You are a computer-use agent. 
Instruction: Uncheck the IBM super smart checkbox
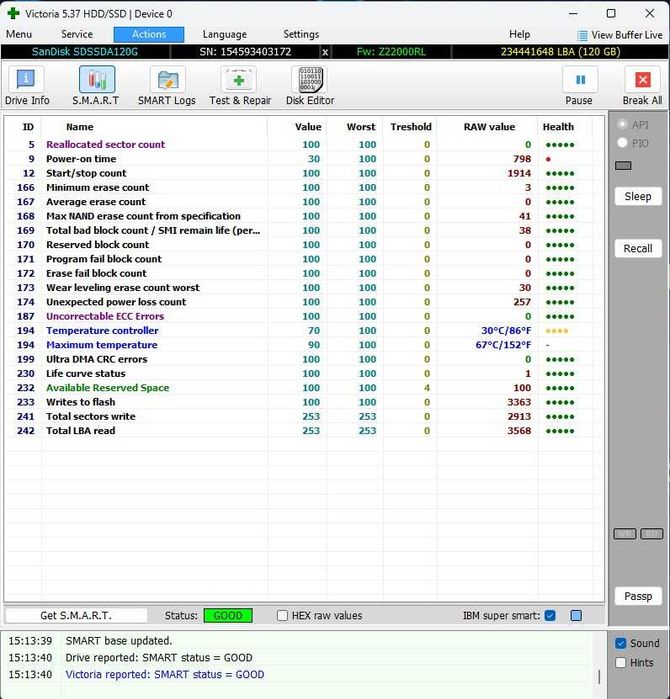tap(550, 616)
